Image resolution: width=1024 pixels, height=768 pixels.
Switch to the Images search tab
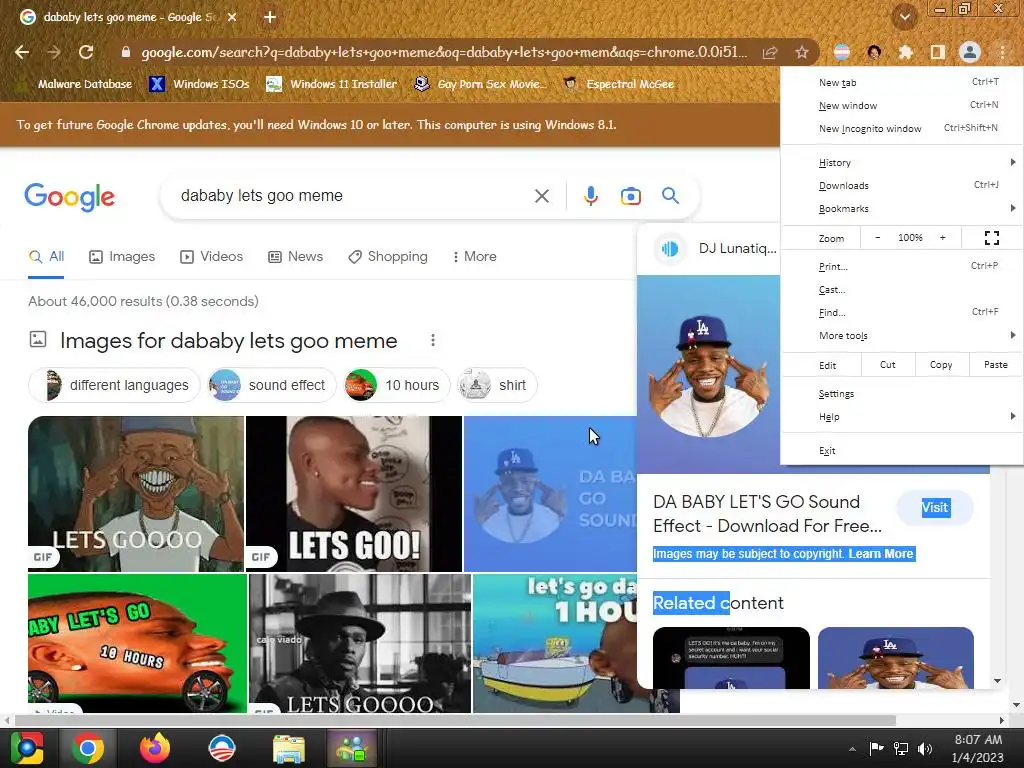pyautogui.click(x=122, y=257)
